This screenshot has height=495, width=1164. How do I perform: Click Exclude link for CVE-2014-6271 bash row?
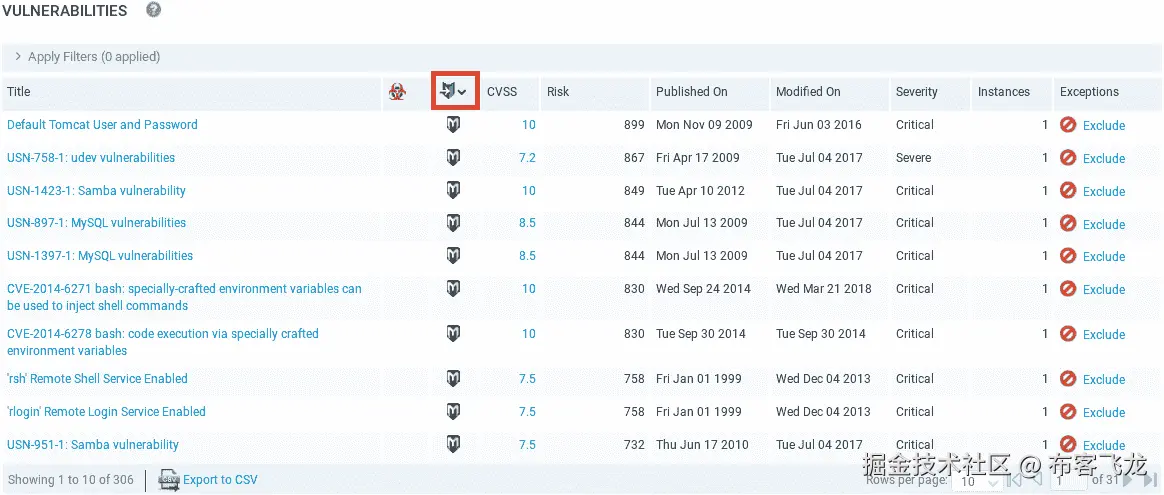point(1104,289)
